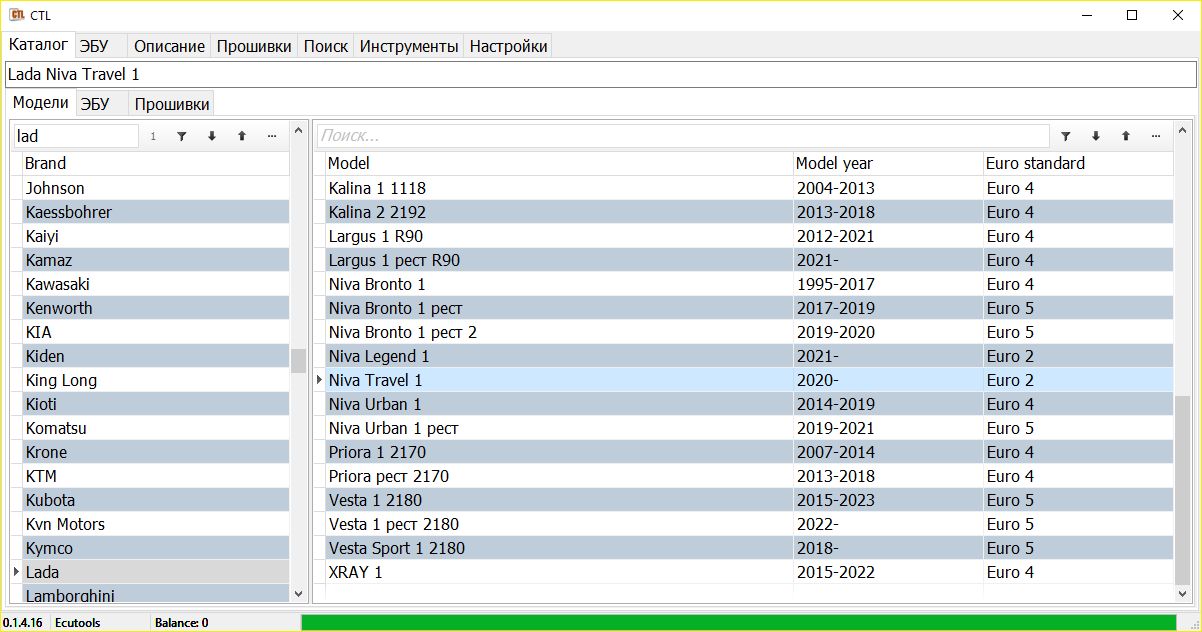Select the Модели sub-tab
1202x632 pixels.
(x=41, y=103)
